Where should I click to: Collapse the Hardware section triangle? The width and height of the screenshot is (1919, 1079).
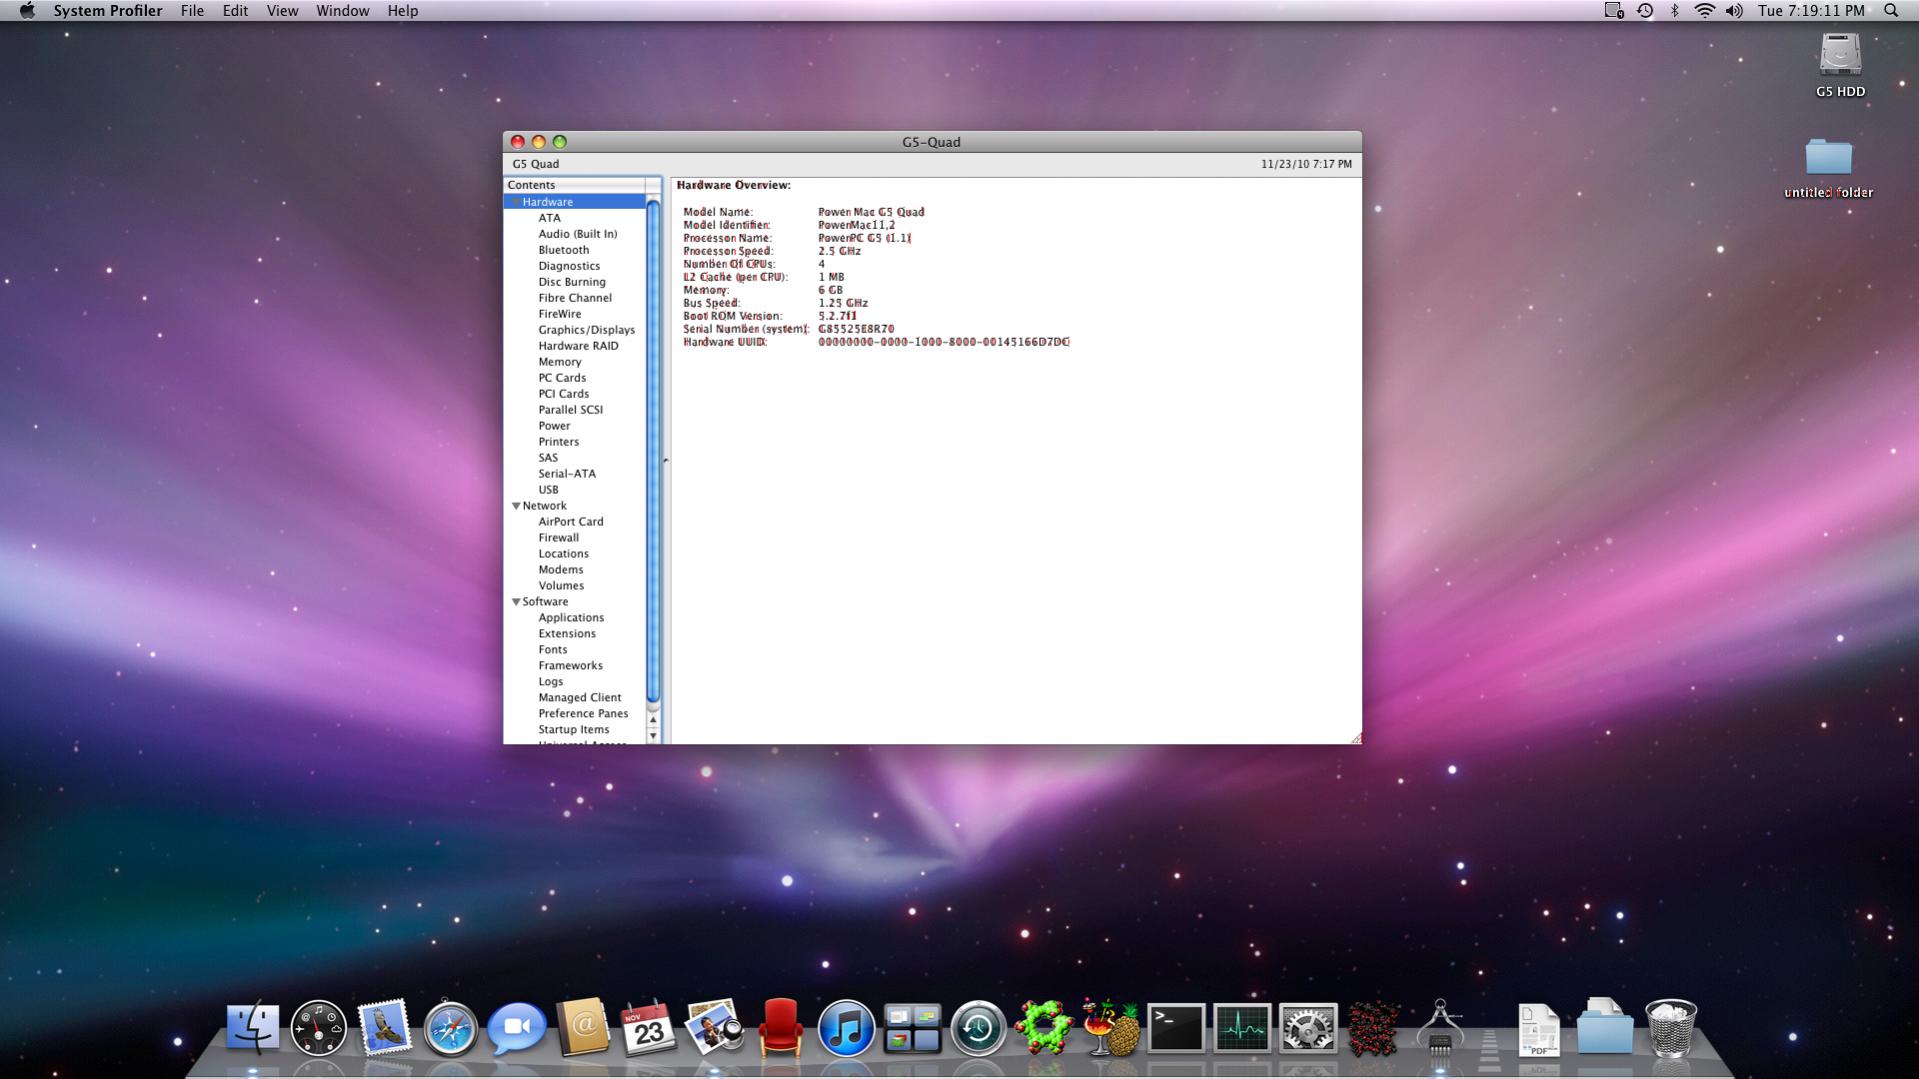[x=516, y=202]
